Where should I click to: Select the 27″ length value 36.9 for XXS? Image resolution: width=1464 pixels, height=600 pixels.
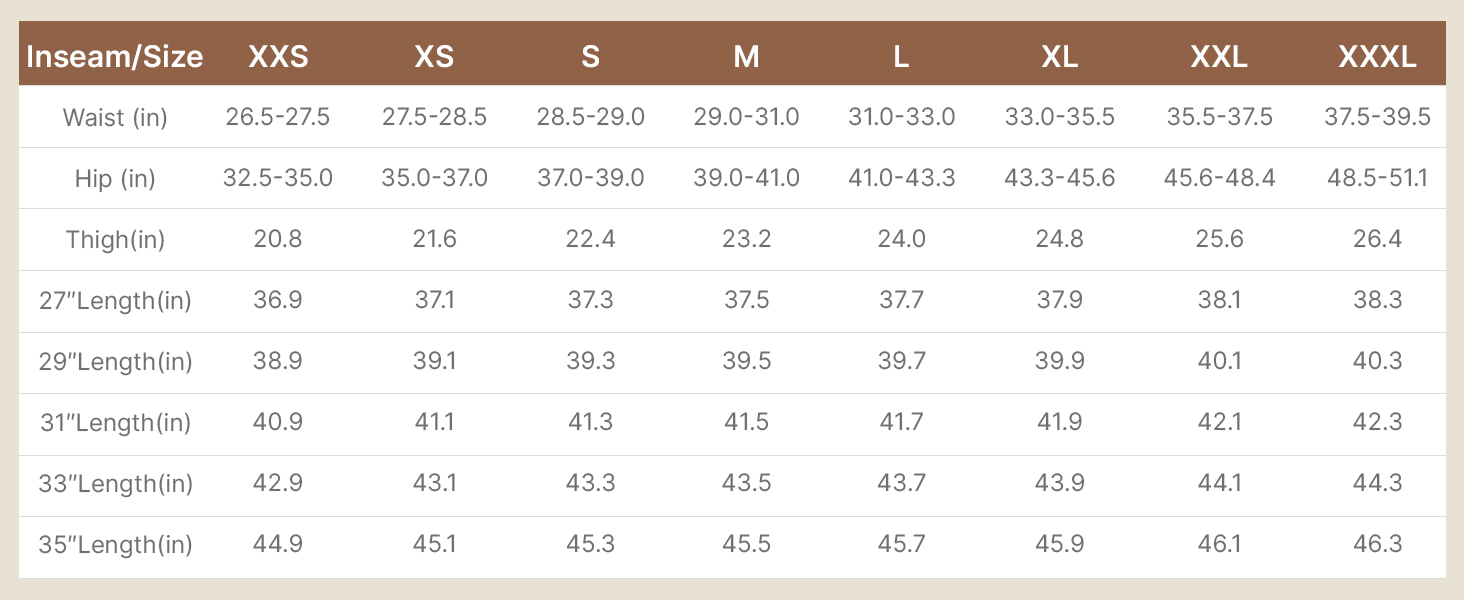click(278, 300)
